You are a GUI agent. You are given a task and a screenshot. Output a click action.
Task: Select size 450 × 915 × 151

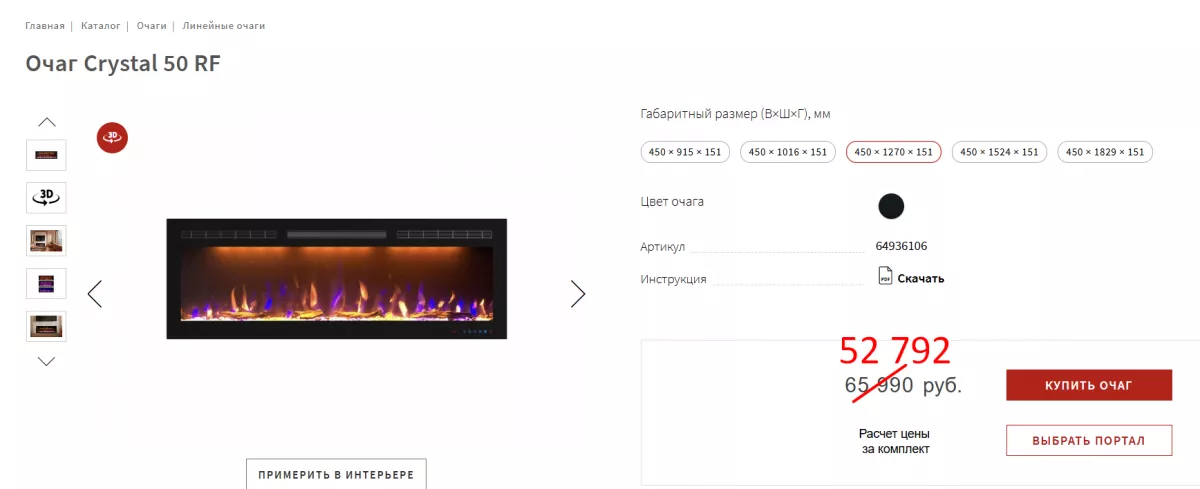click(685, 152)
